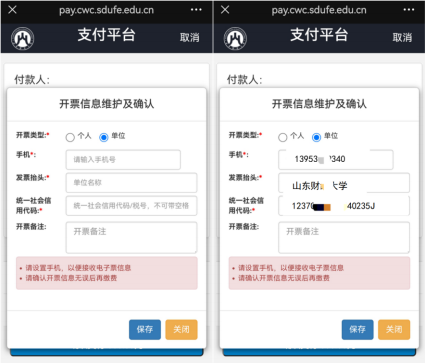Click the university logo on right header
This screenshot has height=363, width=425.
click(235, 38)
